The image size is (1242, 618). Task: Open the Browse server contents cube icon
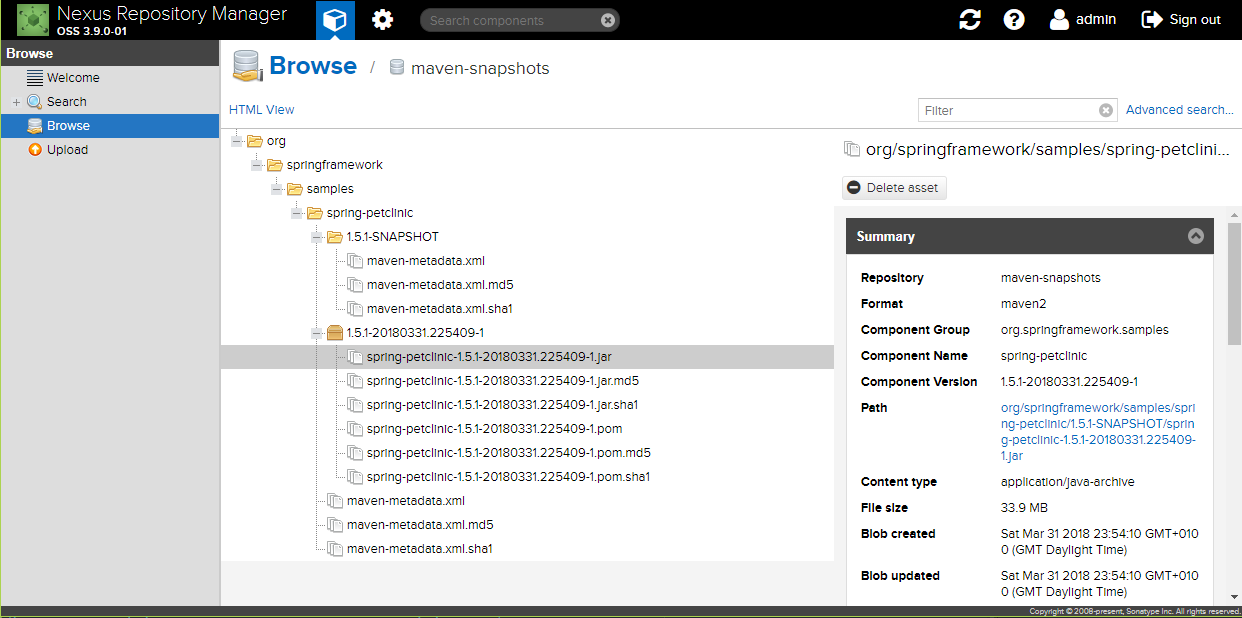pyautogui.click(x=335, y=20)
